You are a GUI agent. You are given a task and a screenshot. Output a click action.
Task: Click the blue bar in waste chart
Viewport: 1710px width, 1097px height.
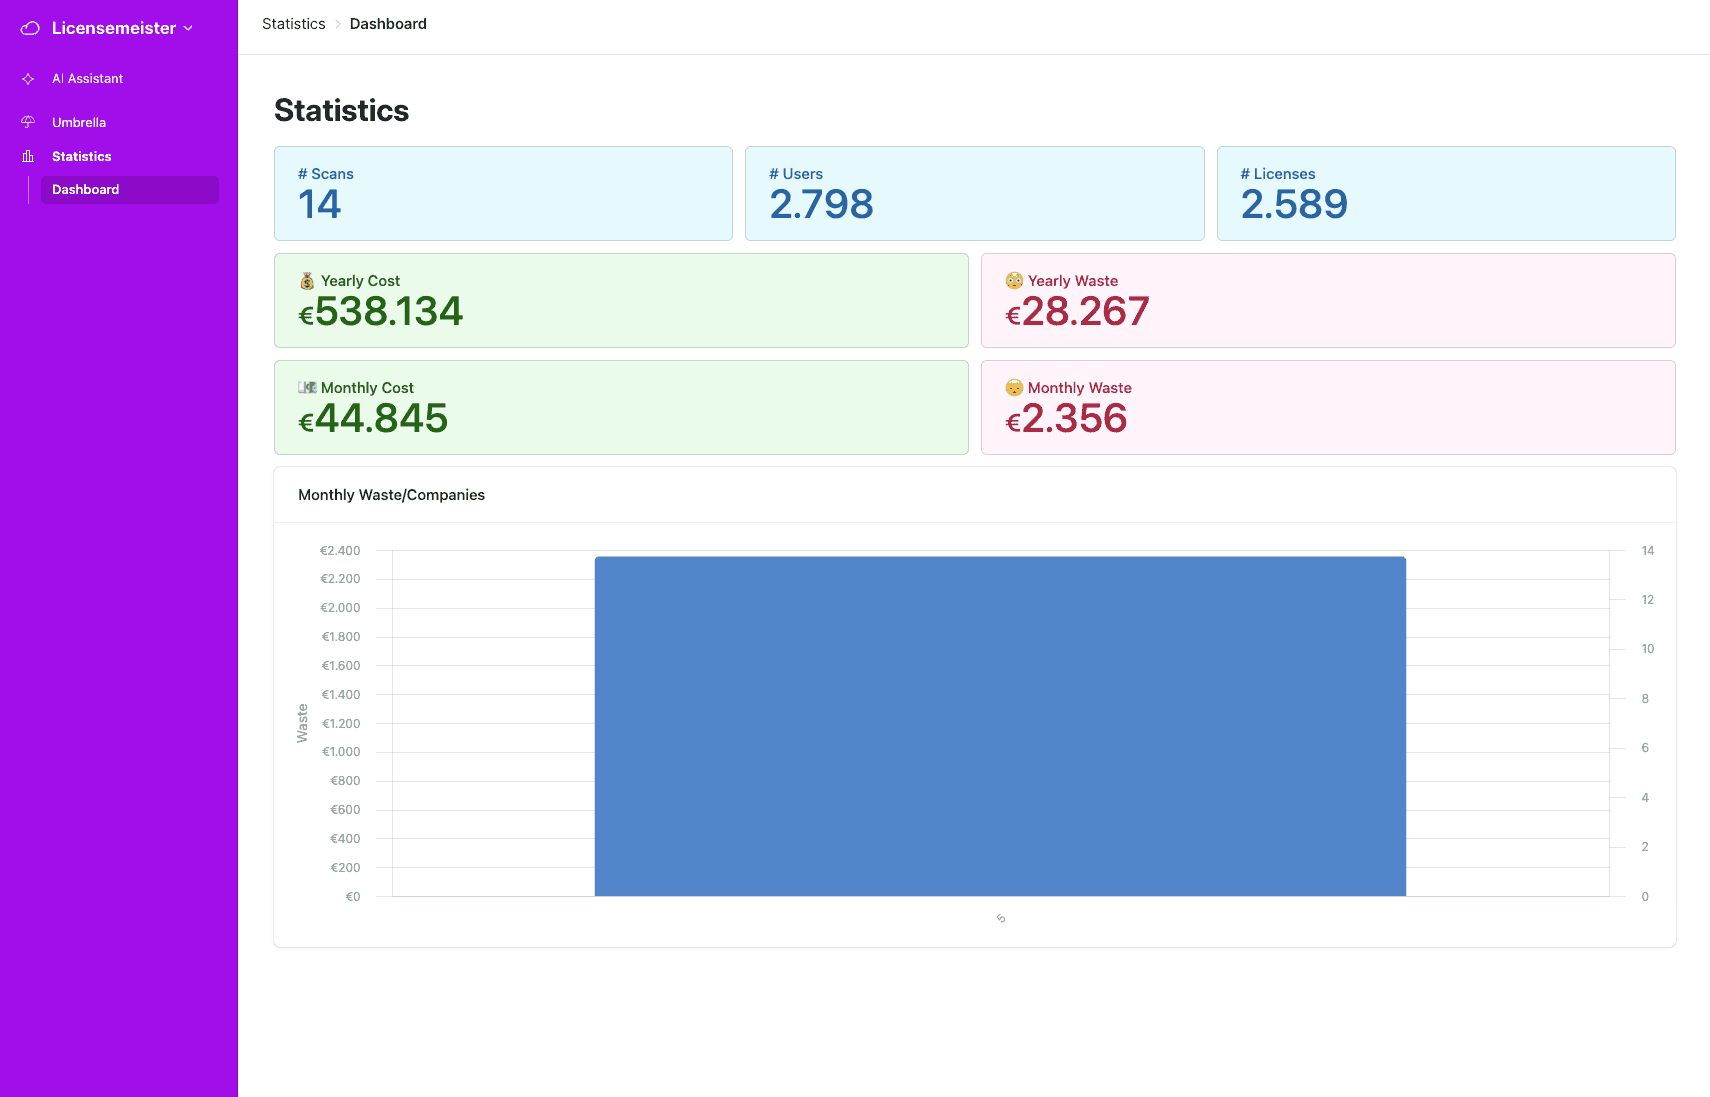tap(1000, 727)
